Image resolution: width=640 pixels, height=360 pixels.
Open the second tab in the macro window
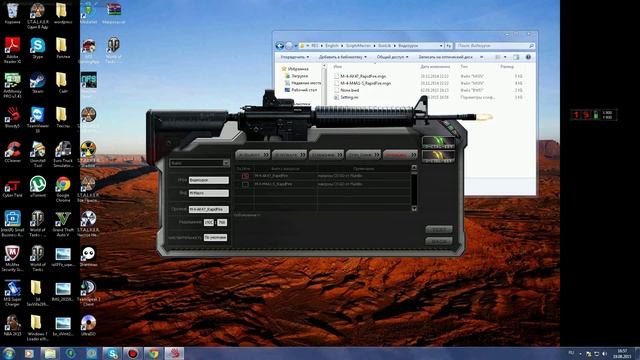pos(289,155)
